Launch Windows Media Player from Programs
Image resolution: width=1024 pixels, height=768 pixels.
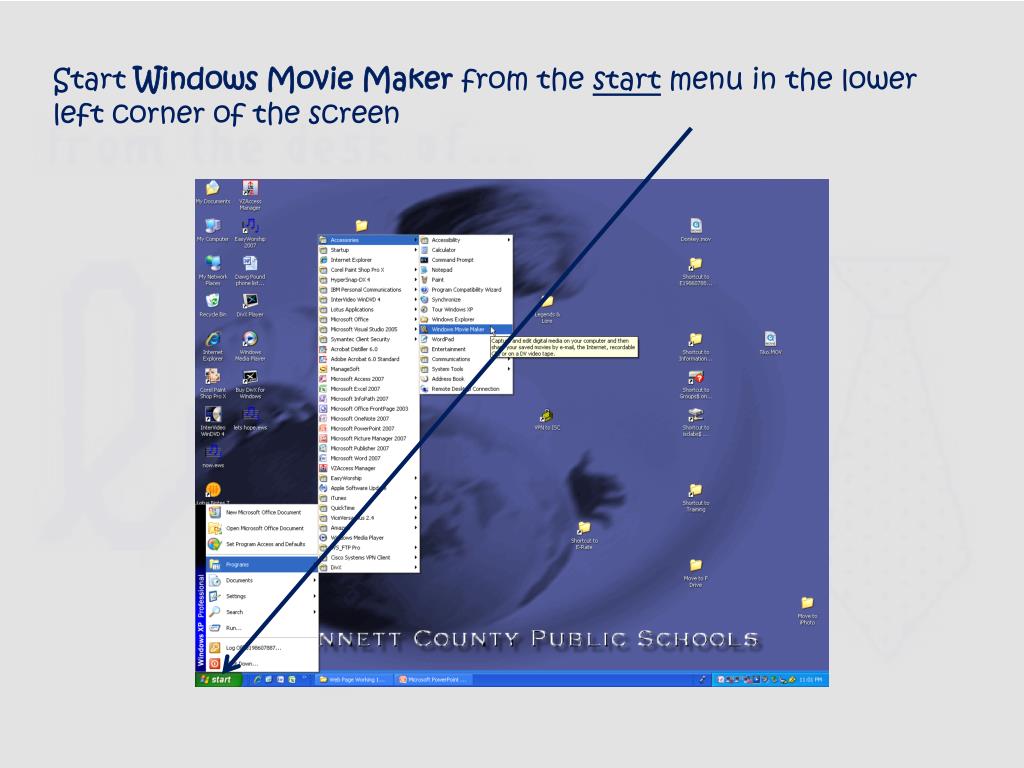[368, 537]
